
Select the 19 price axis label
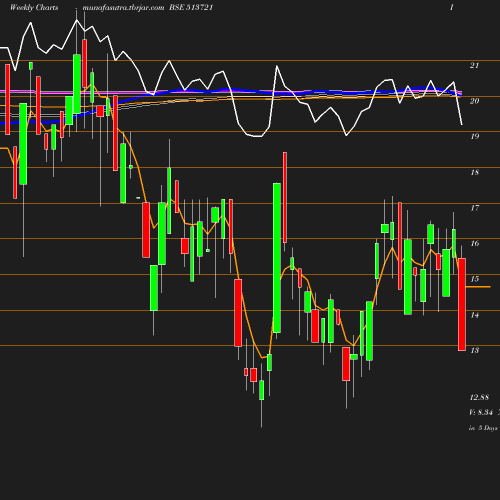point(475,136)
